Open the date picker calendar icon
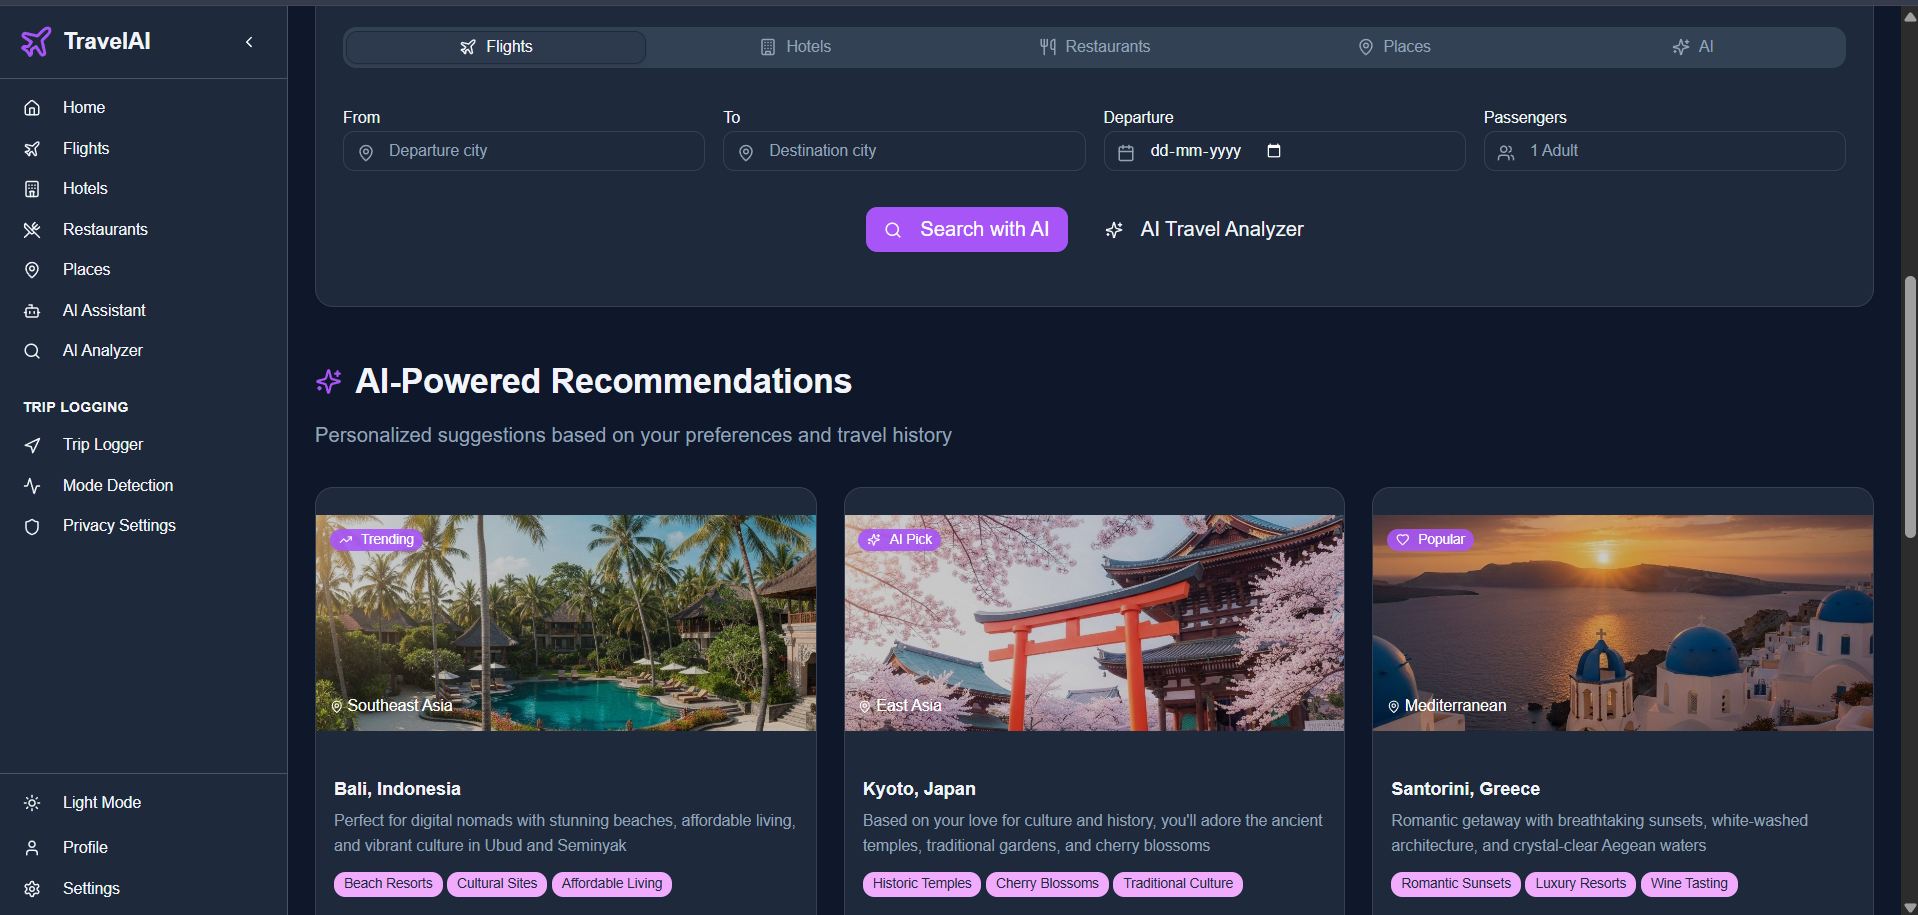 (1274, 151)
